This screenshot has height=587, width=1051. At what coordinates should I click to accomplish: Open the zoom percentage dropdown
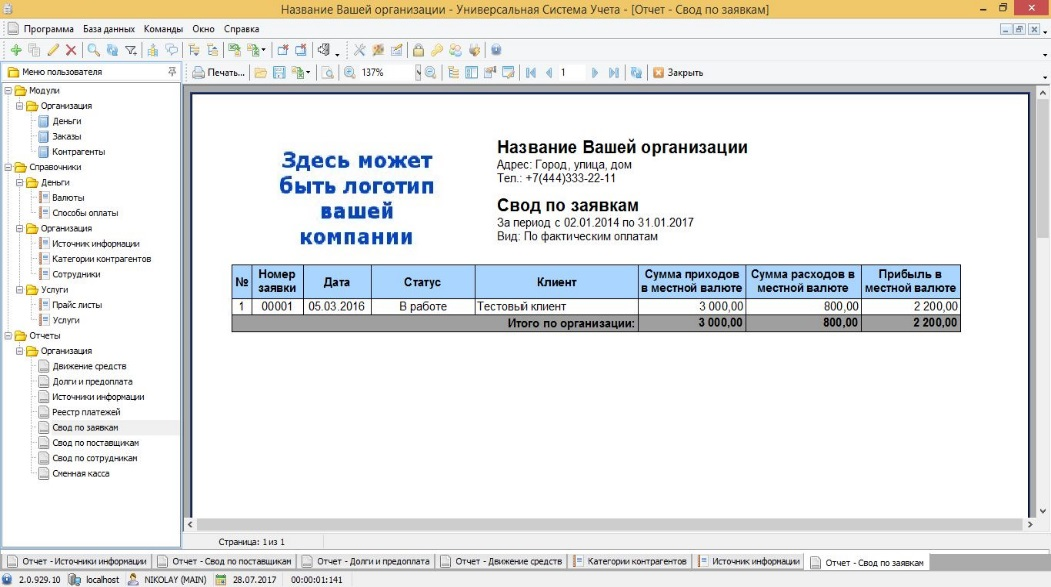click(418, 72)
